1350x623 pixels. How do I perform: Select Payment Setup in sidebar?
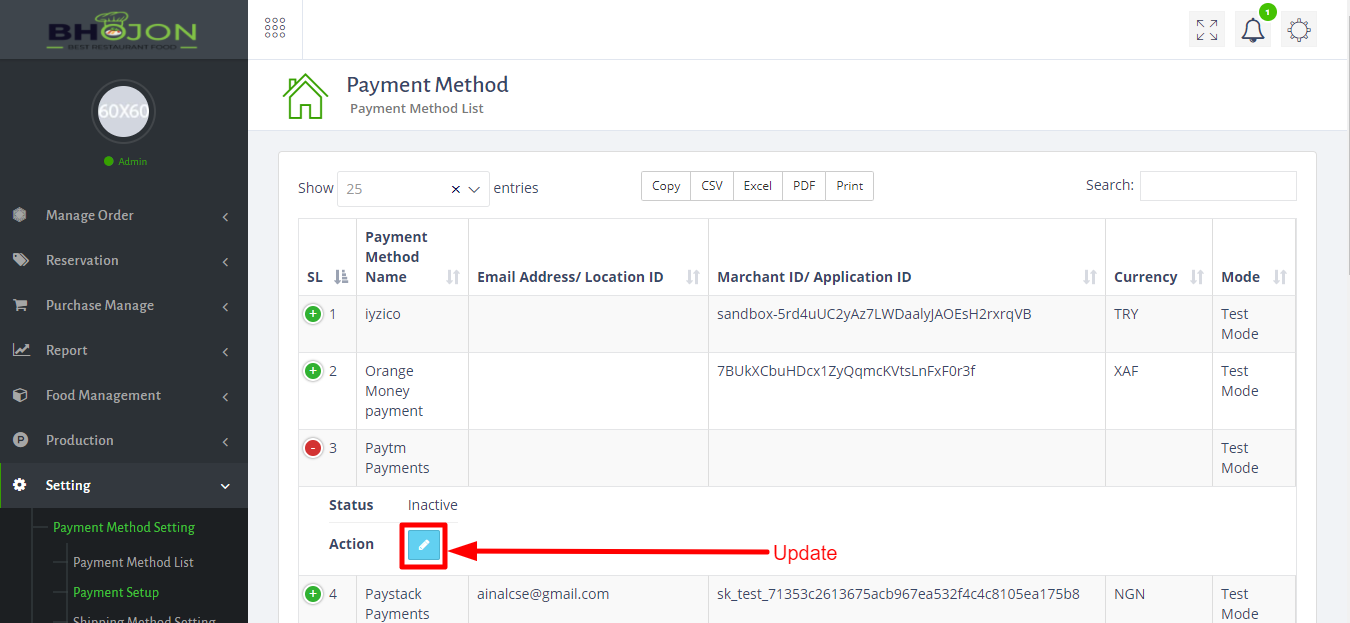[116, 592]
